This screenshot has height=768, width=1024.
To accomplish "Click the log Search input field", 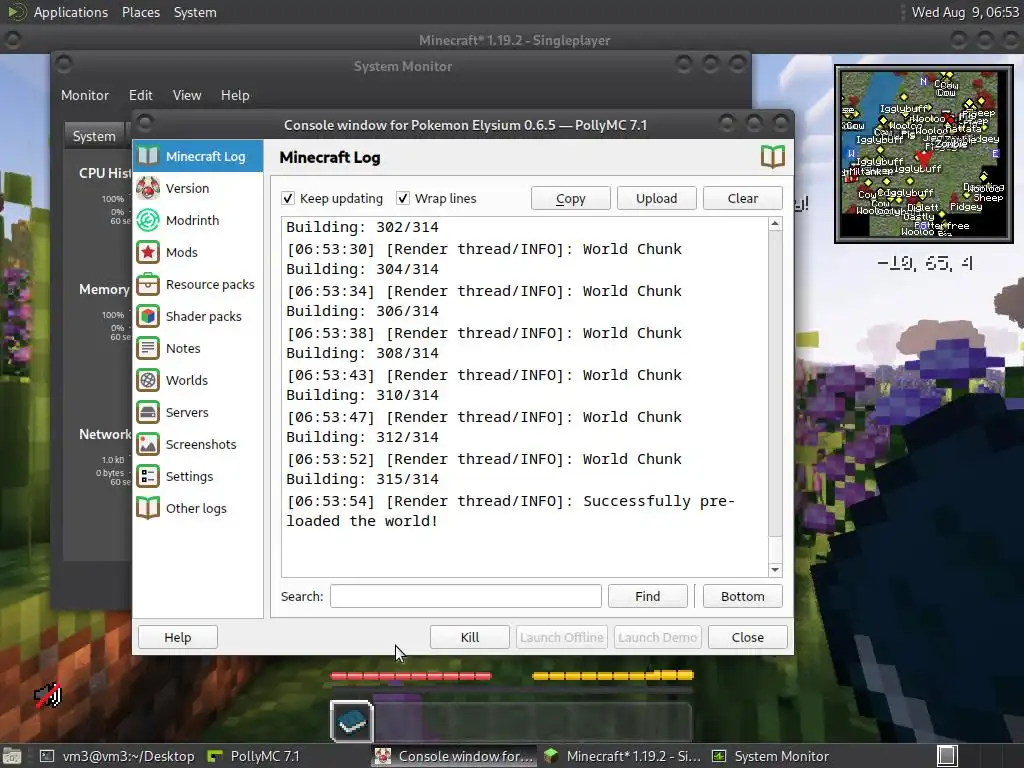I will 466,596.
